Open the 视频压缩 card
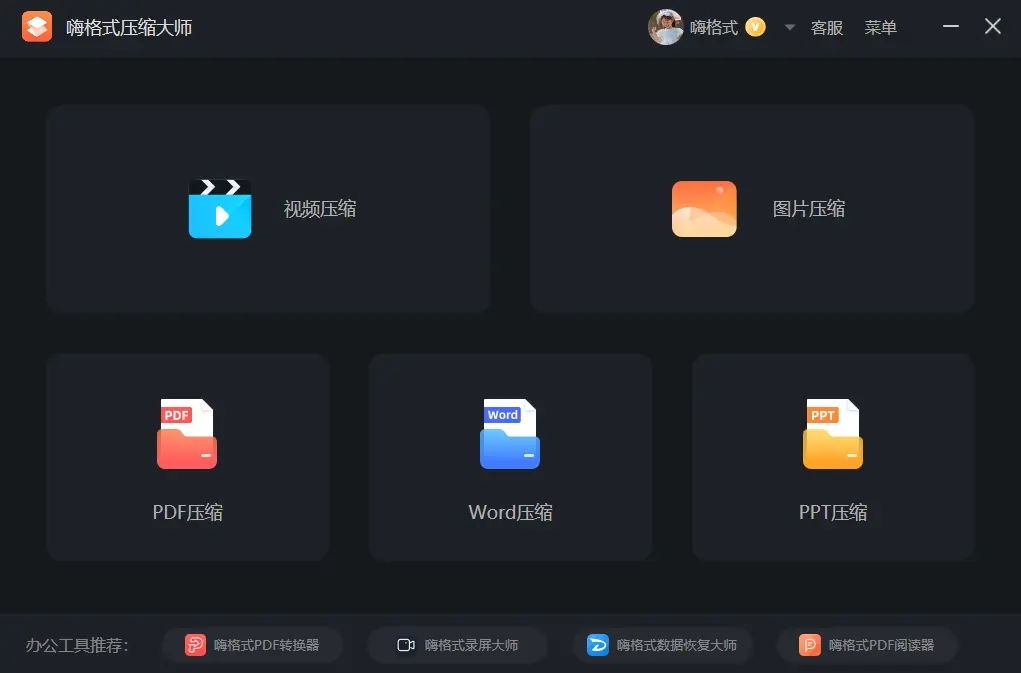The height and width of the screenshot is (673, 1021). [267, 208]
